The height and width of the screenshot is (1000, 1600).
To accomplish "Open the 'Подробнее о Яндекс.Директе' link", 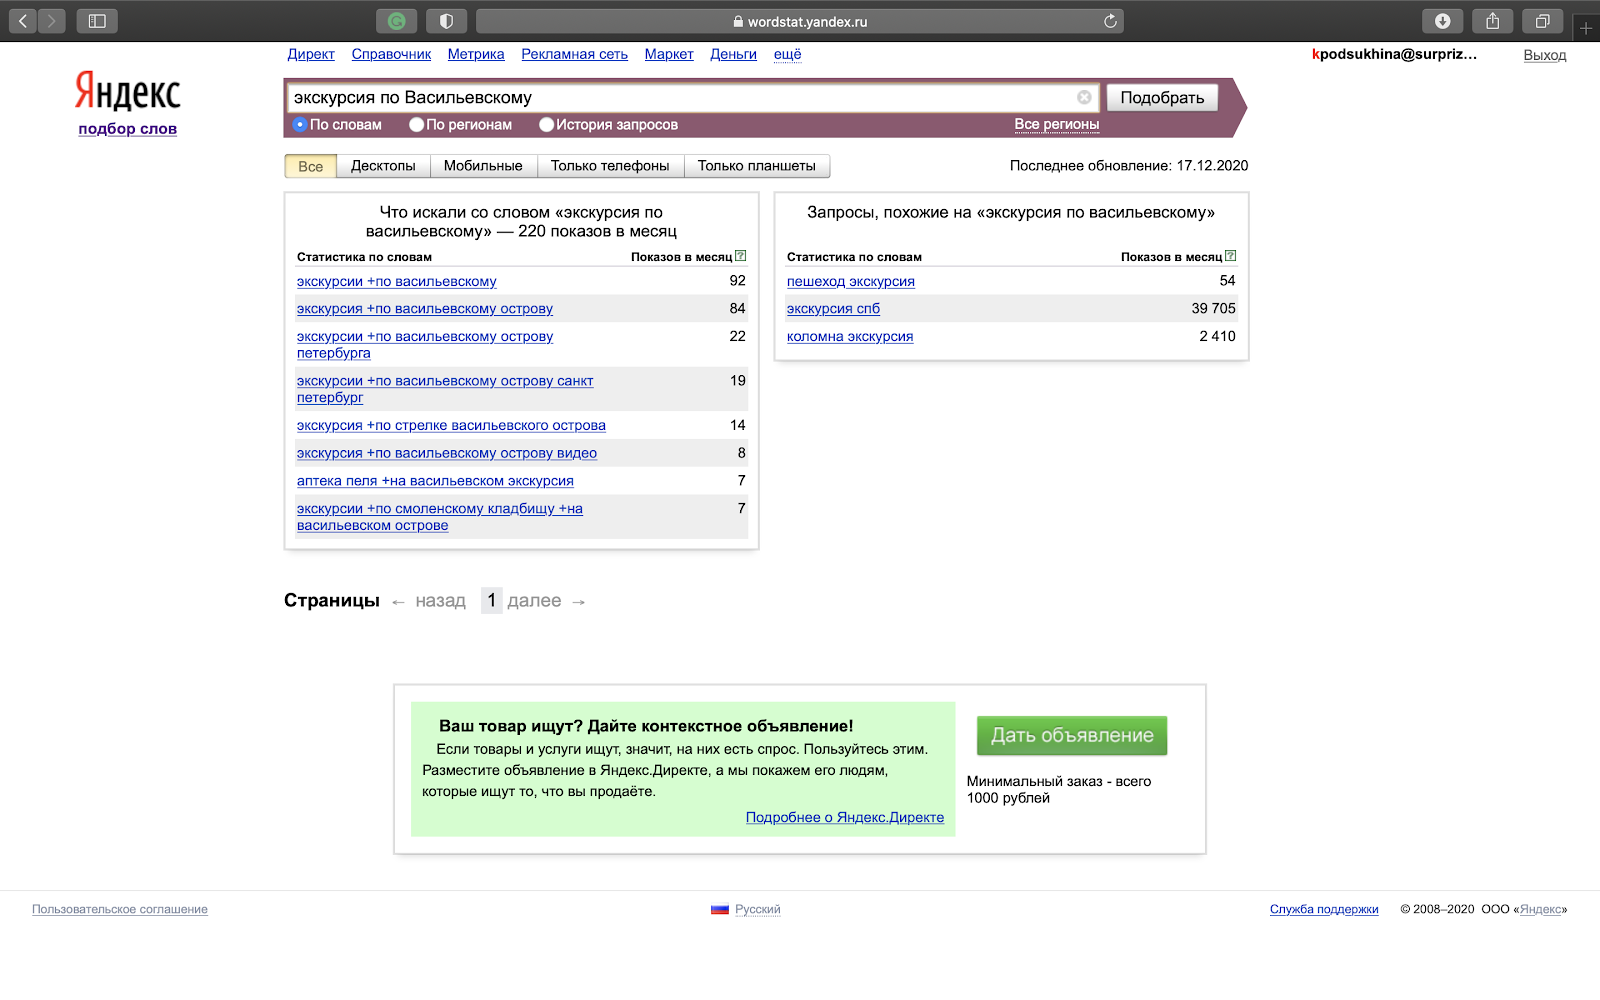I will click(845, 817).
